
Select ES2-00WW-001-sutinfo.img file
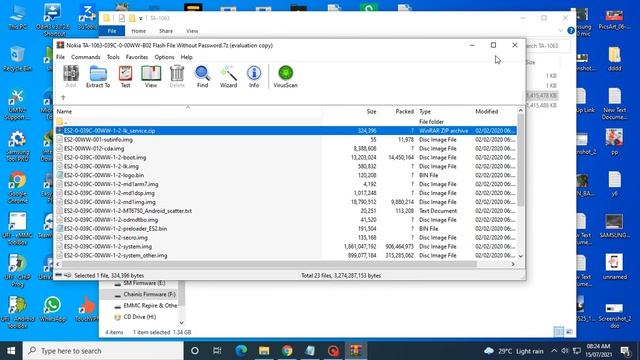(x=286, y=140)
